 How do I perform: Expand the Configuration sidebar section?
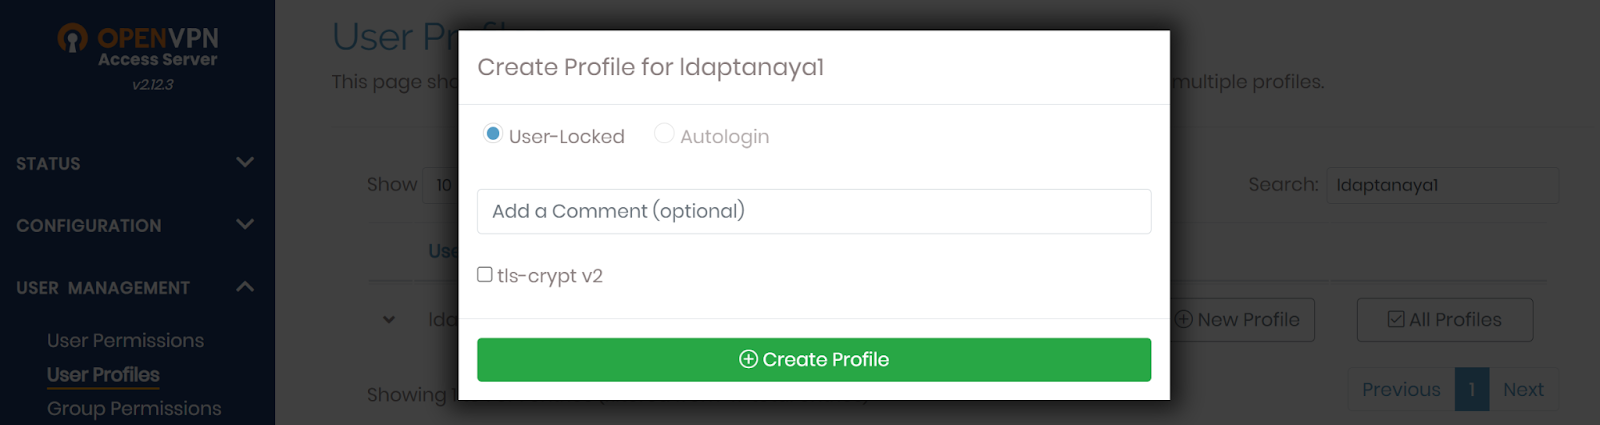(x=136, y=225)
